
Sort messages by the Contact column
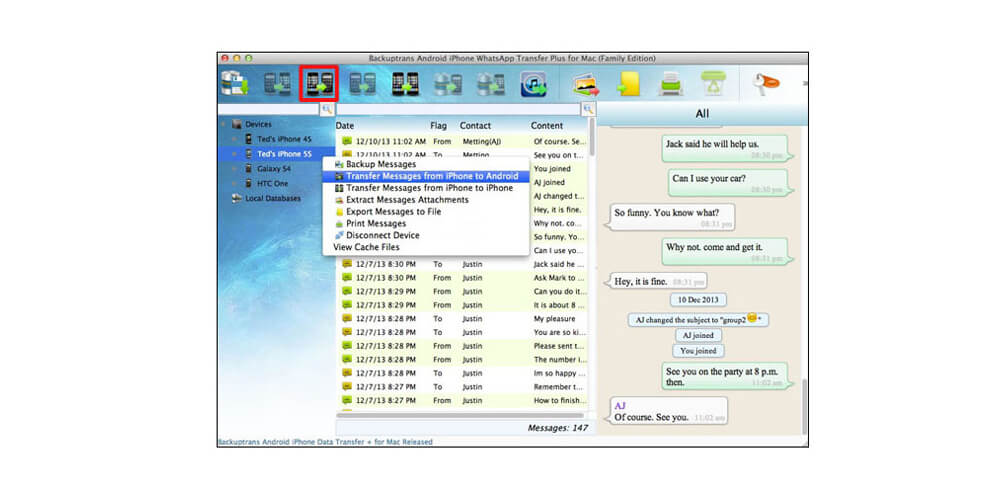[476, 126]
